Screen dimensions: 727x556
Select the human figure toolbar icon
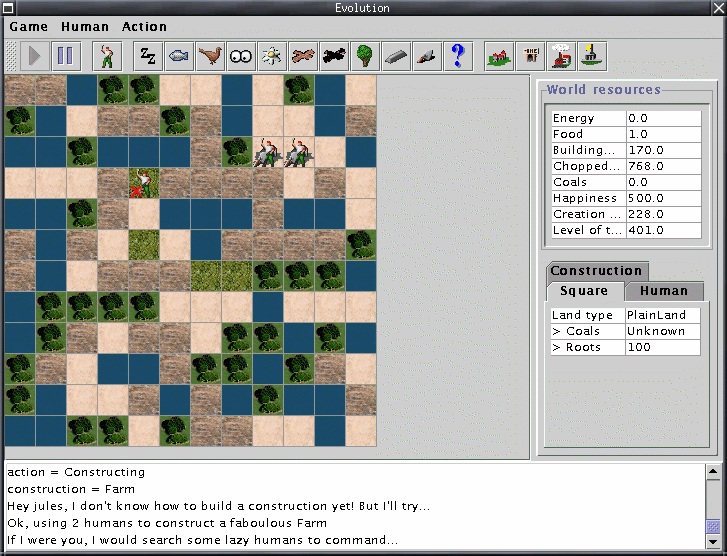106,56
